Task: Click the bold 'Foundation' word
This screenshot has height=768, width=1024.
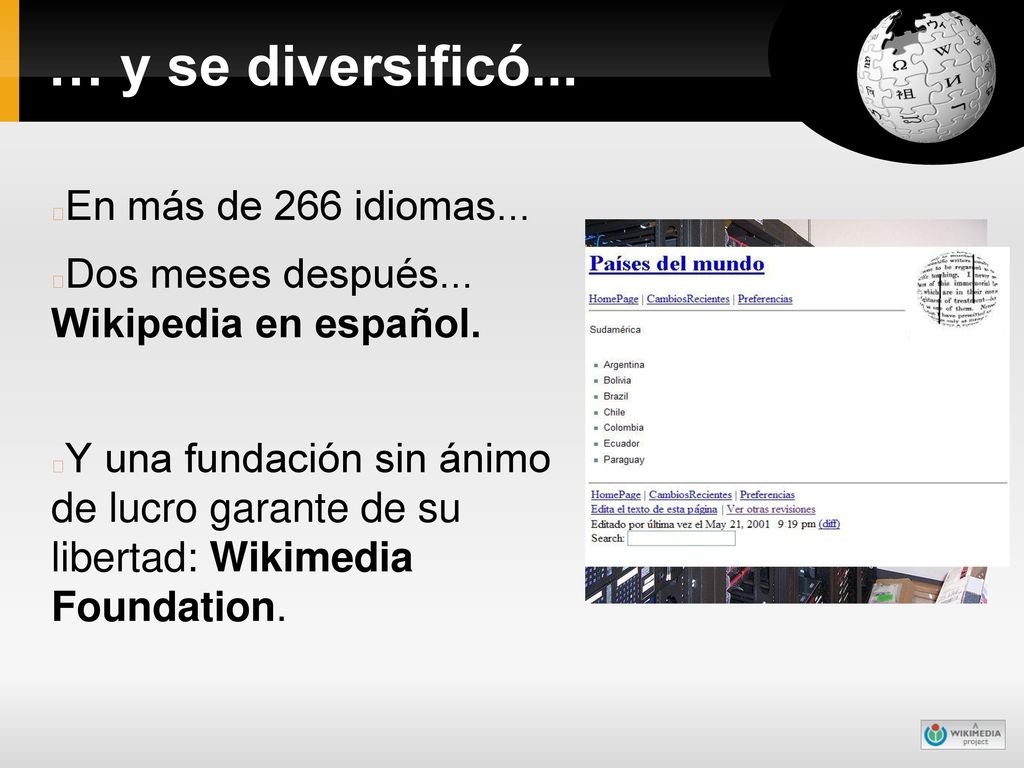Action: (163, 607)
